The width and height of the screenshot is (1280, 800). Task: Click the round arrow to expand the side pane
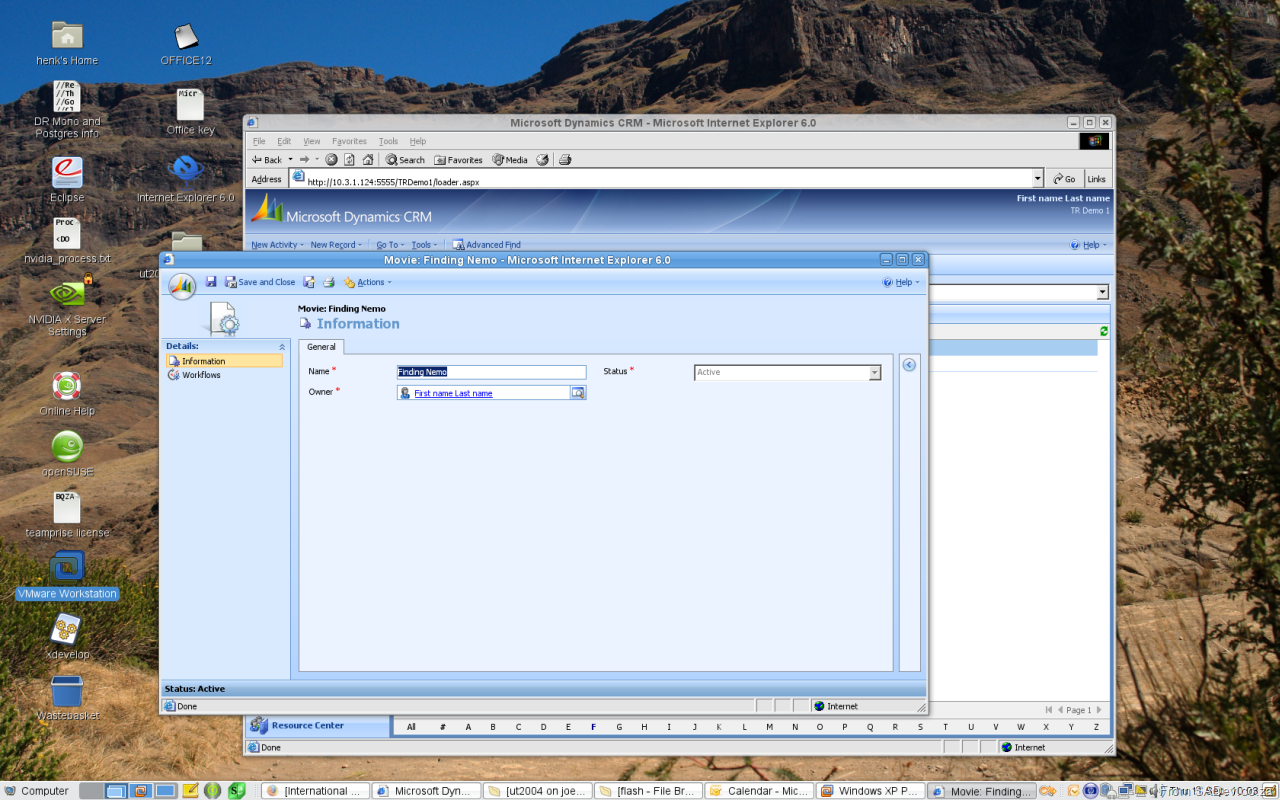[x=909, y=365]
